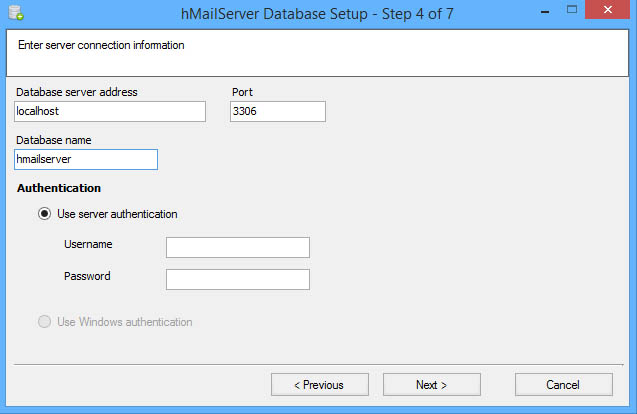Cancel the database setup wizard
This screenshot has height=414, width=637.
click(x=563, y=384)
